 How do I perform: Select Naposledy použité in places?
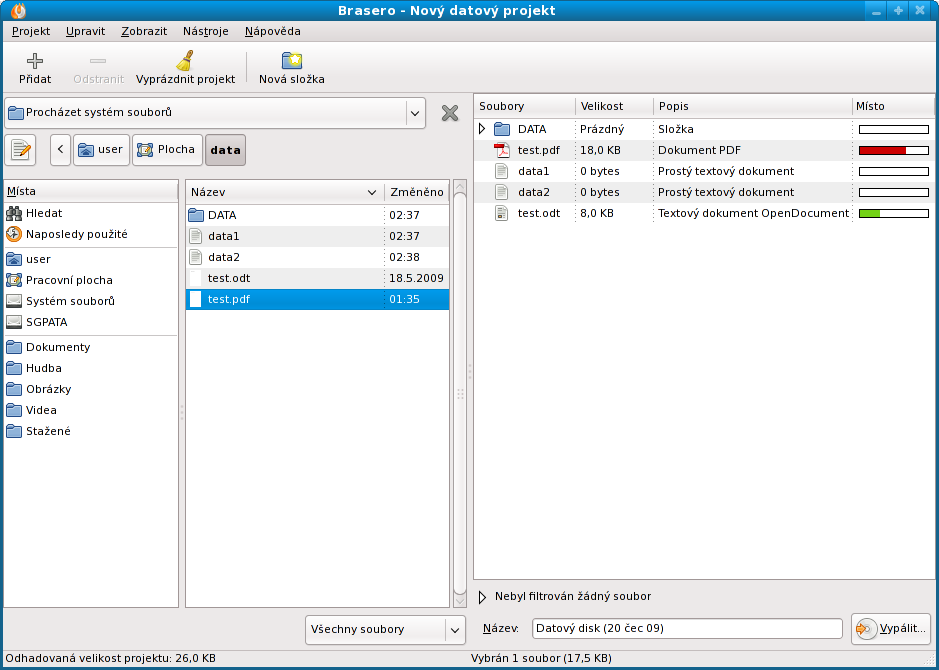coord(76,234)
